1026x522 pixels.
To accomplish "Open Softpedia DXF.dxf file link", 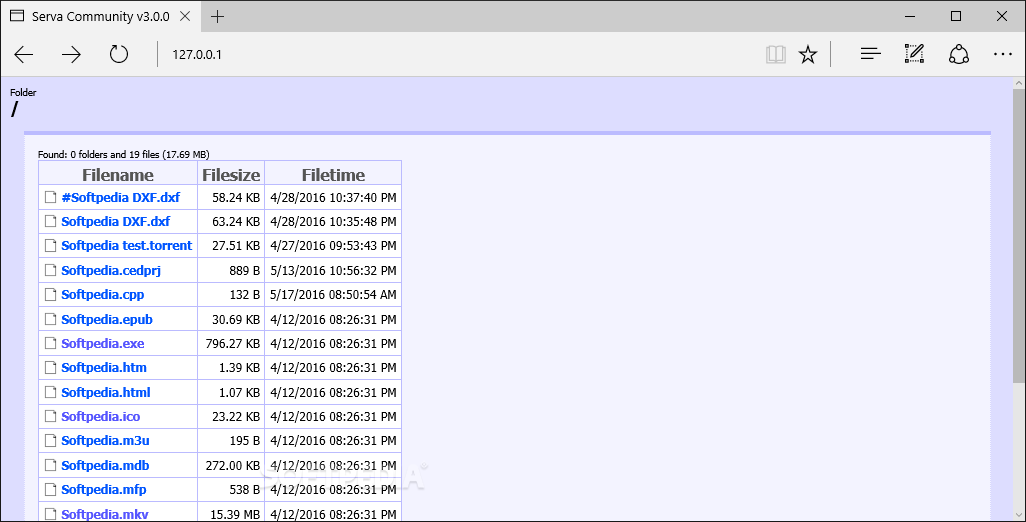I will click(116, 222).
